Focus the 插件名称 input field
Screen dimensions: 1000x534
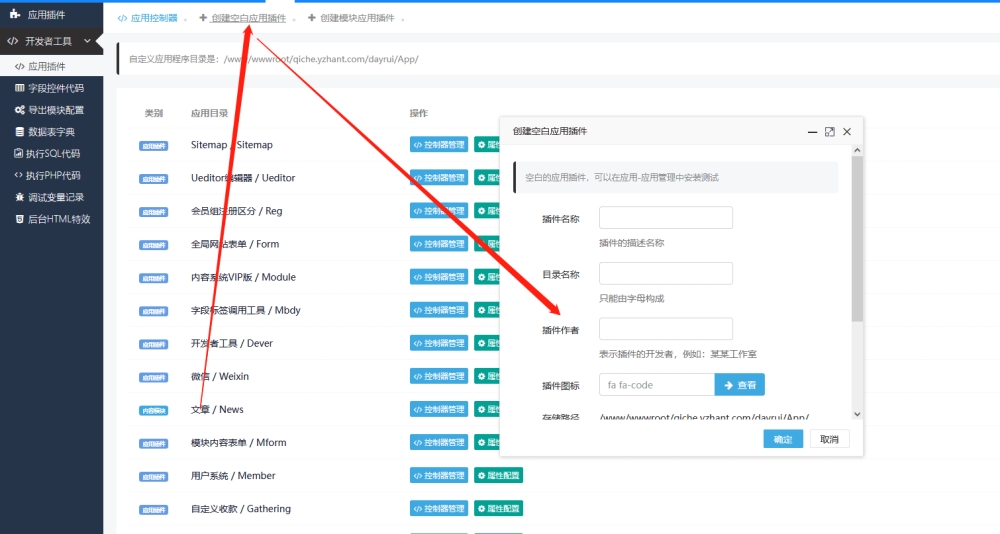666,218
